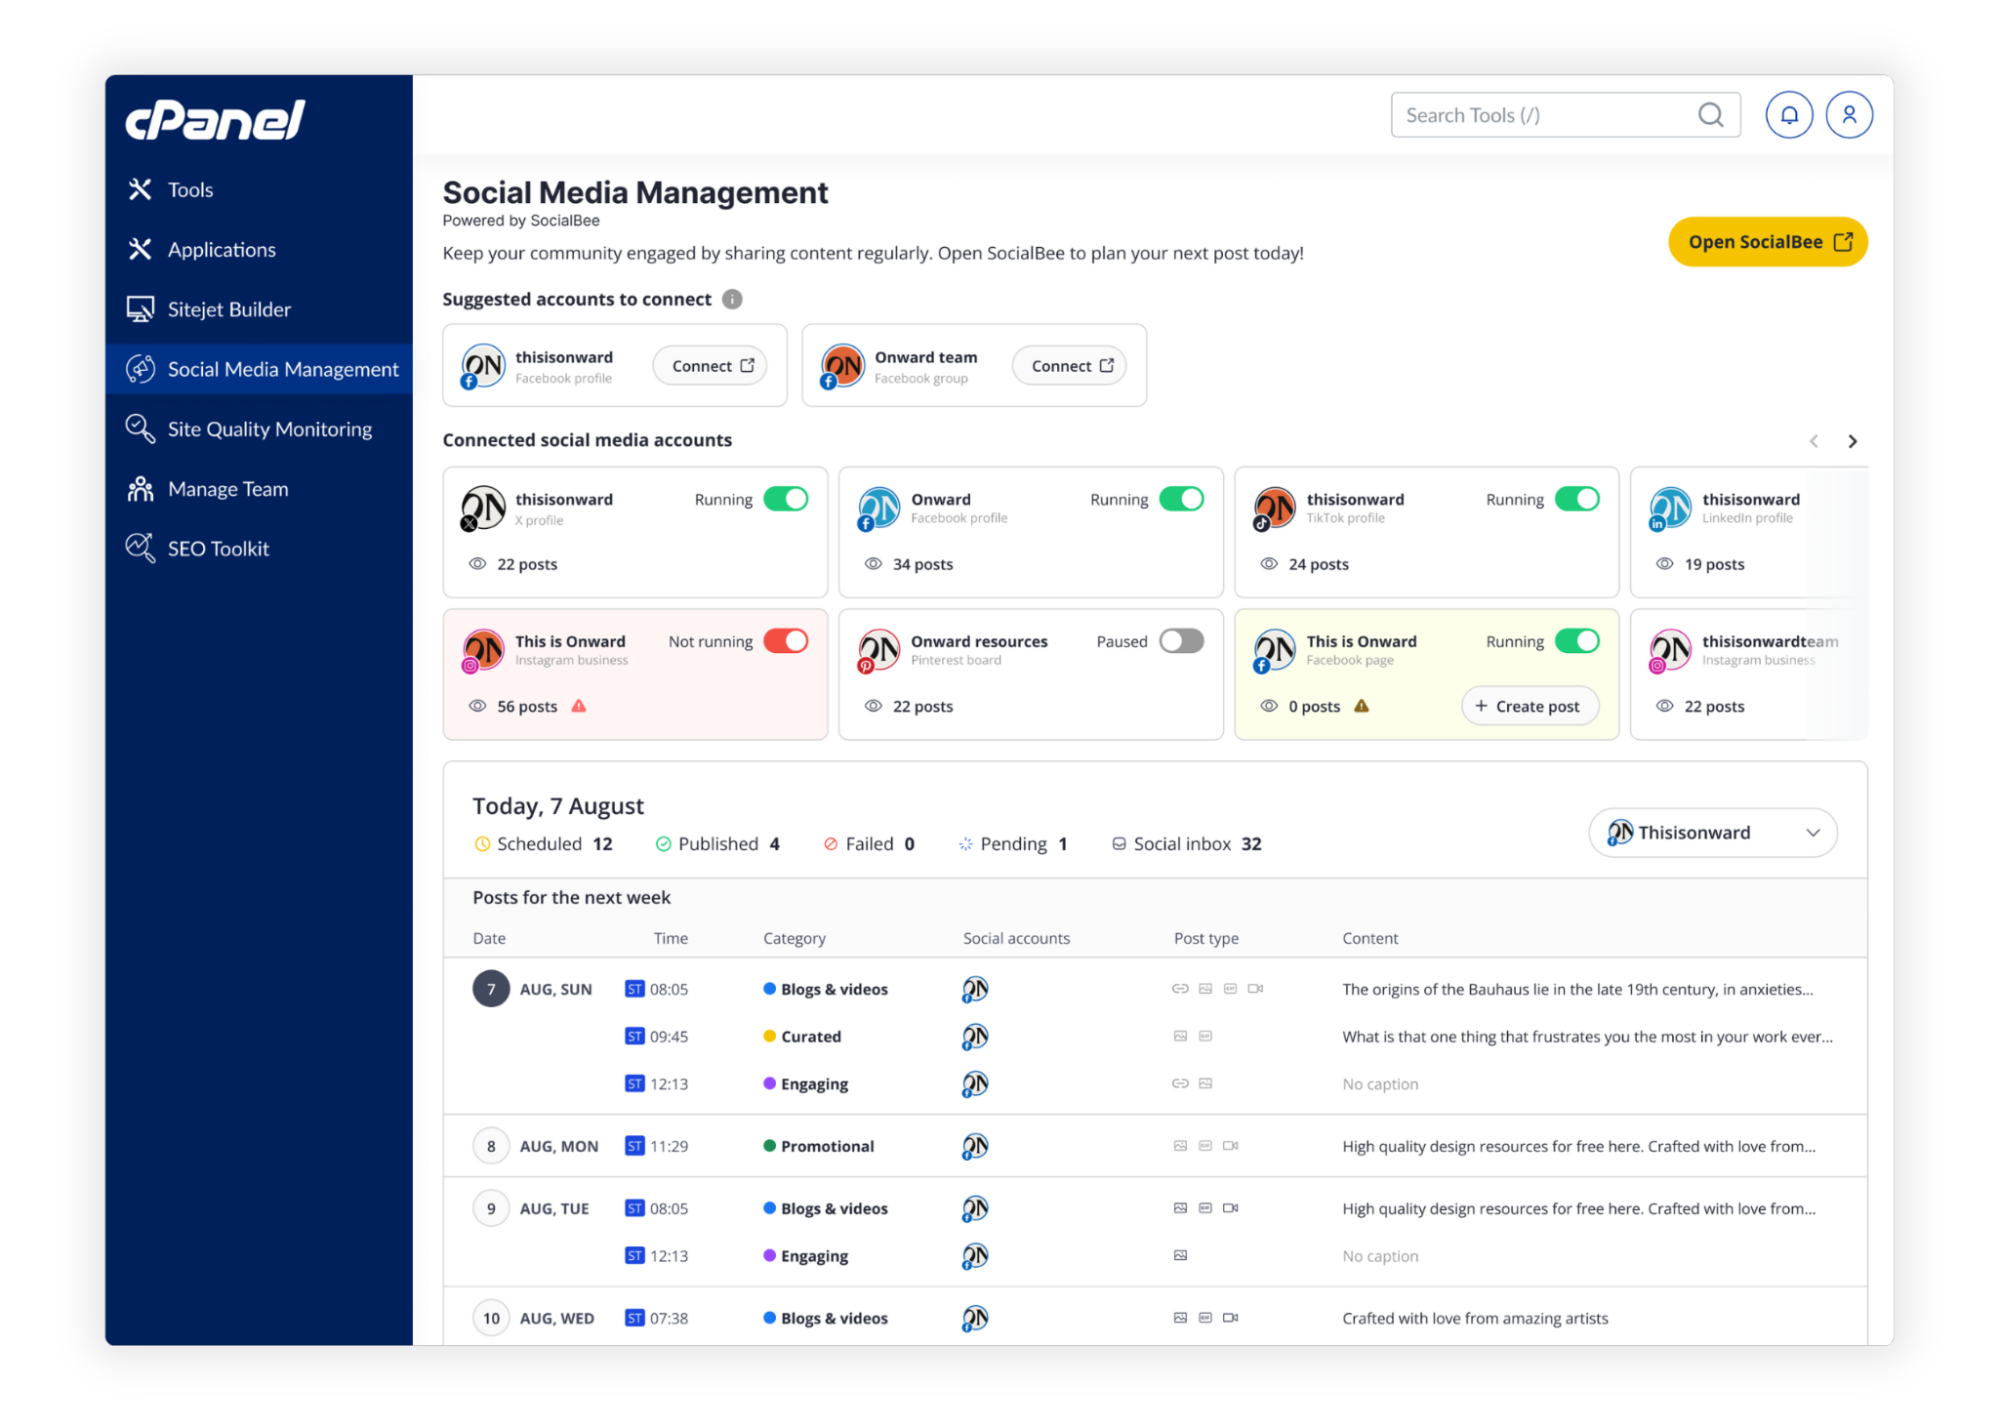Click This is Onward Instagram business avatar
This screenshot has height=1422, width=1999.
(x=483, y=650)
